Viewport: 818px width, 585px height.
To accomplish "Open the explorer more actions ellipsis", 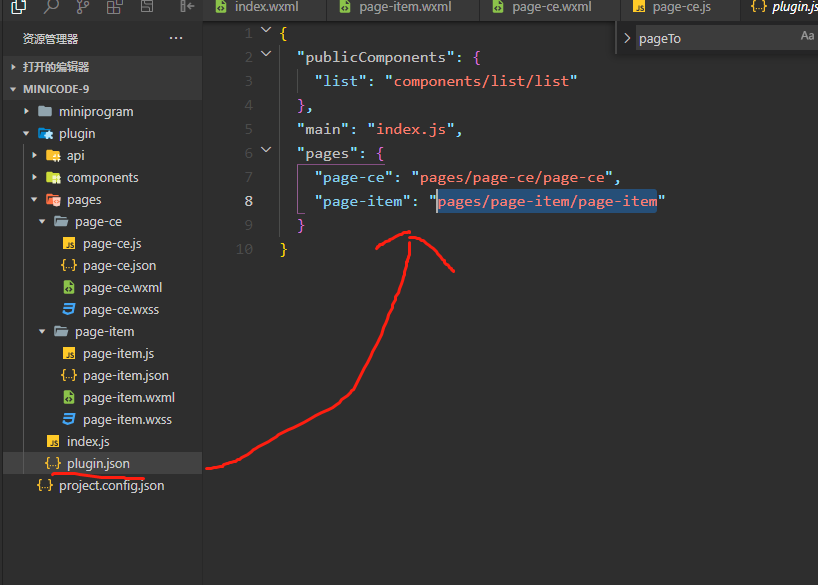I will tap(176, 38).
